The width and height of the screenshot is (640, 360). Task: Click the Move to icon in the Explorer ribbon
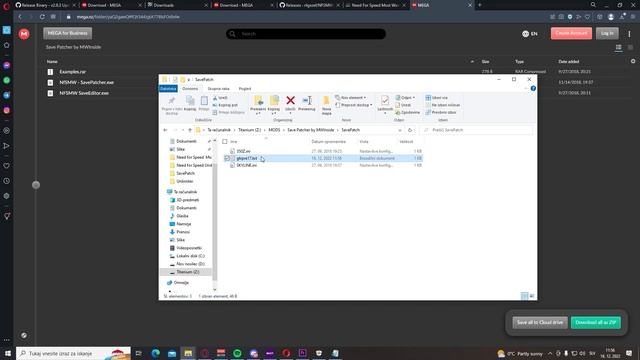(258, 100)
